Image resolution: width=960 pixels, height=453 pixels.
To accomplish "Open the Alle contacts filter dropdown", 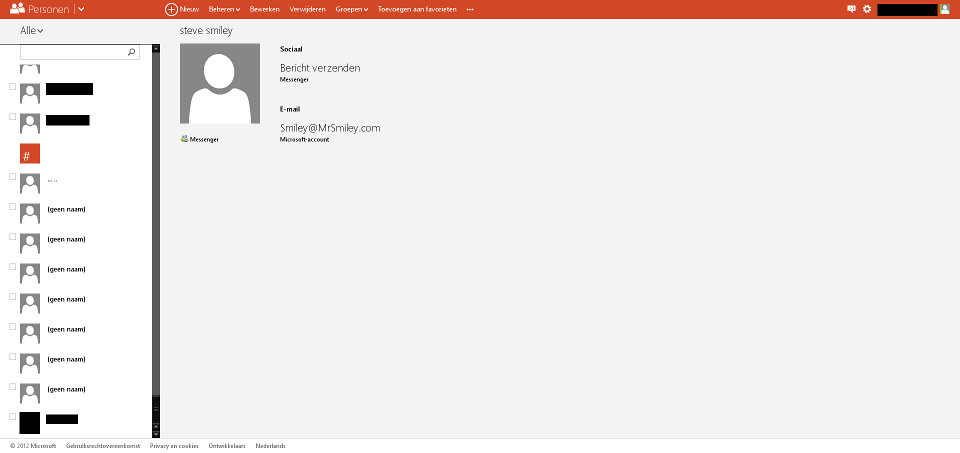I will [31, 31].
